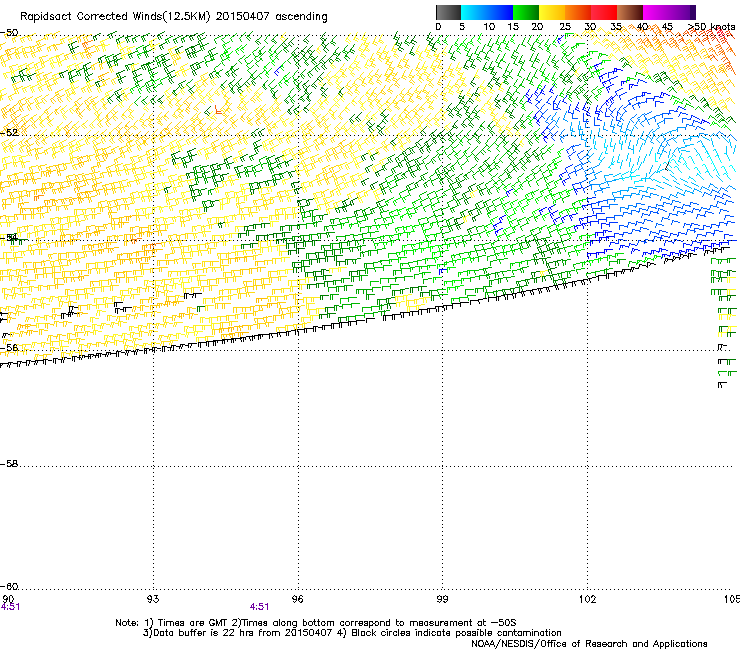The width and height of the screenshot is (740, 650).
Task: Select the orange legend color segment
Action: [x=578, y=12]
